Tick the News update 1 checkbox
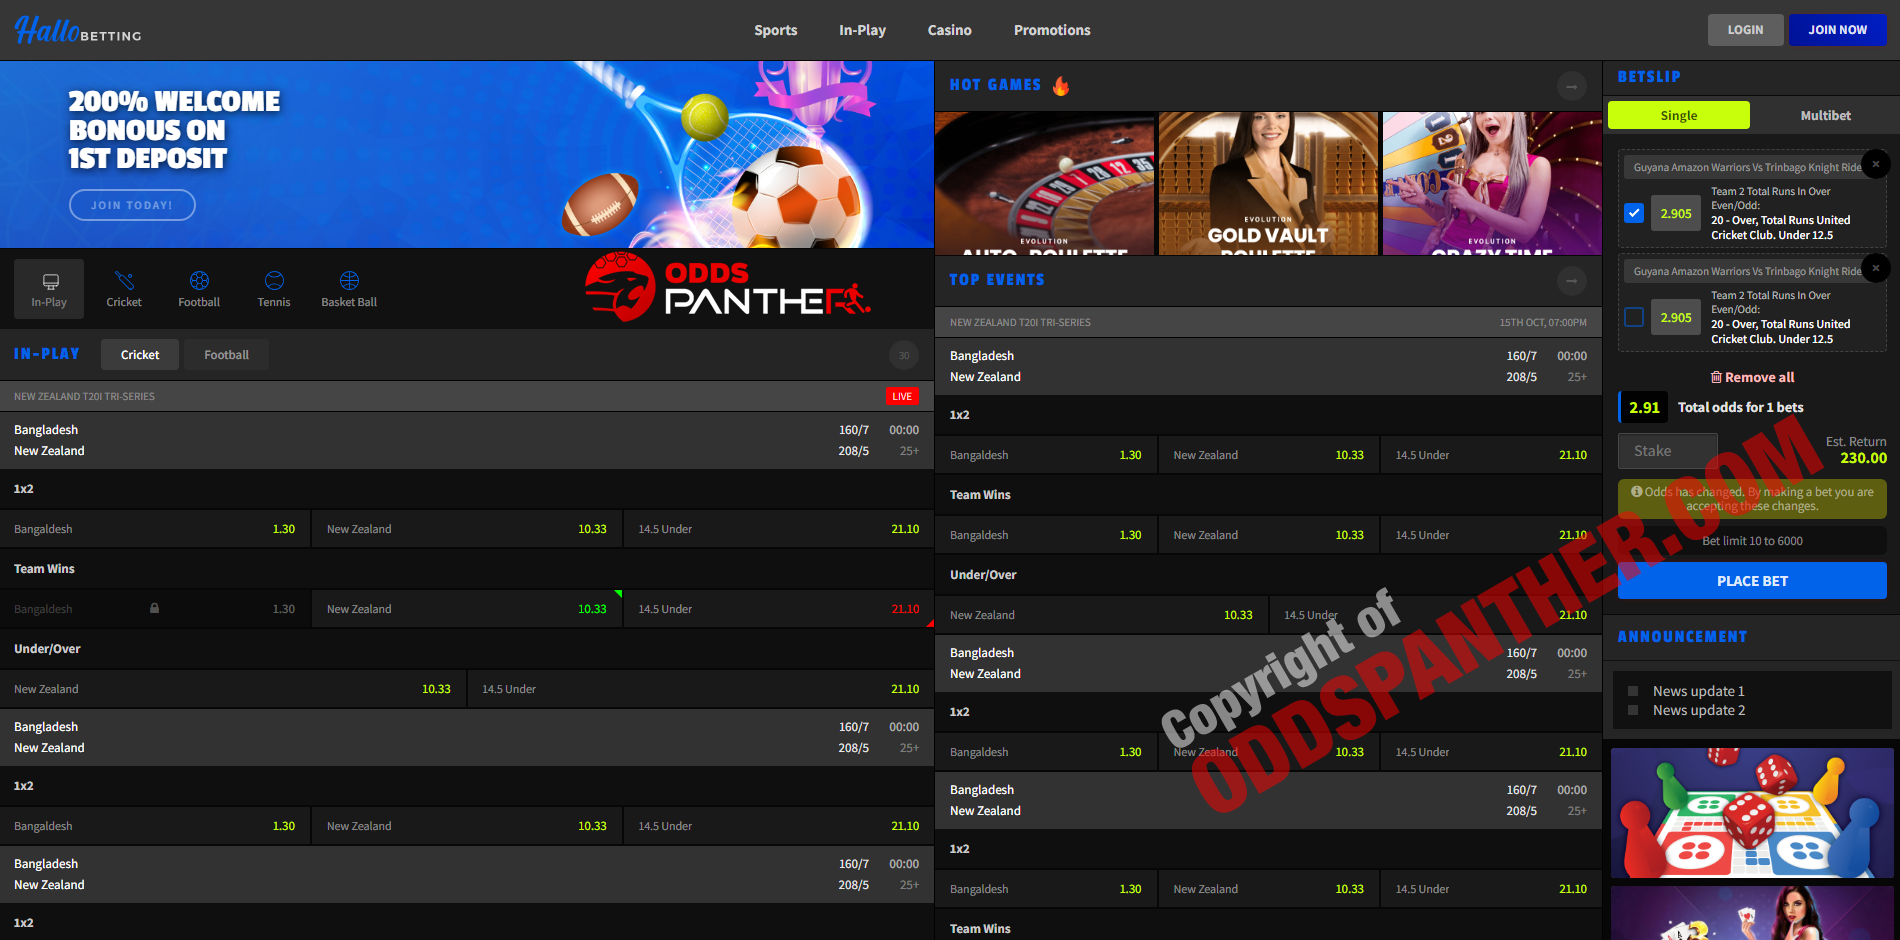The width and height of the screenshot is (1900, 940). [1633, 691]
